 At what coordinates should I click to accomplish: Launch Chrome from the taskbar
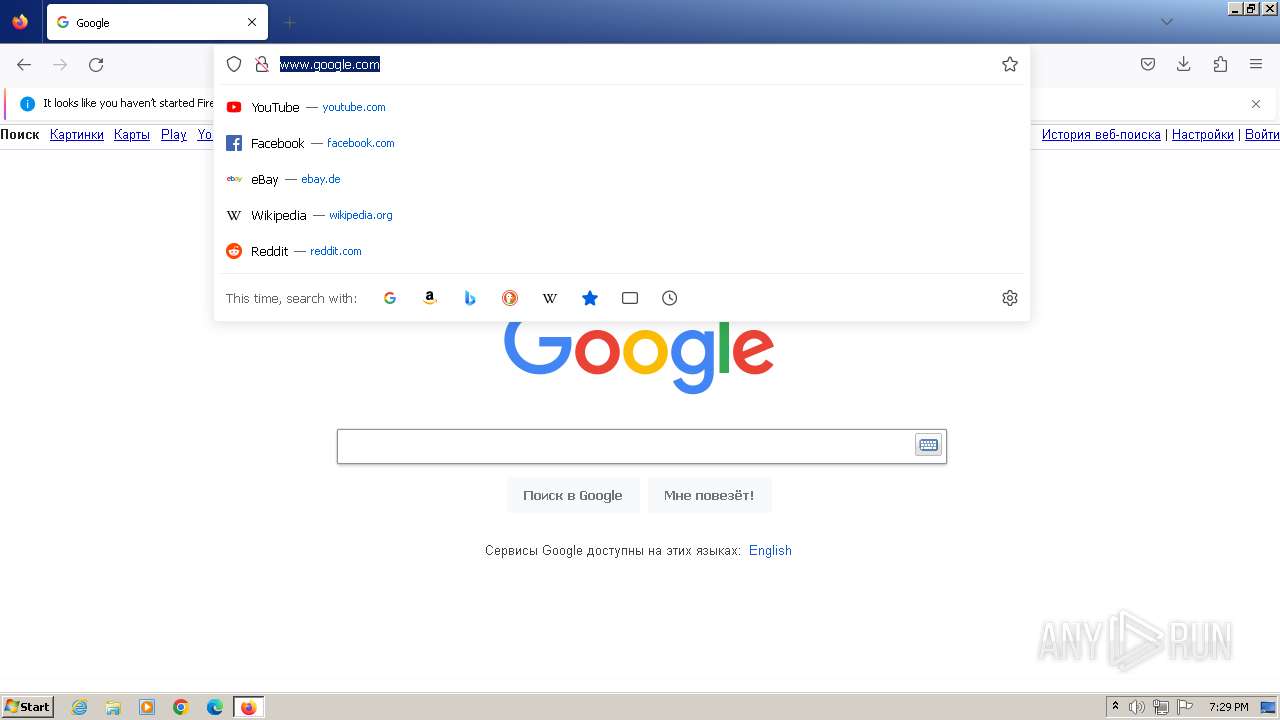point(181,707)
